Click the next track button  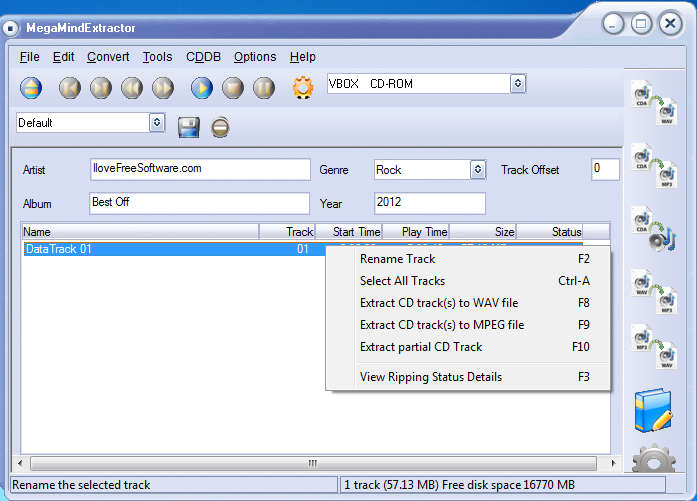101,88
